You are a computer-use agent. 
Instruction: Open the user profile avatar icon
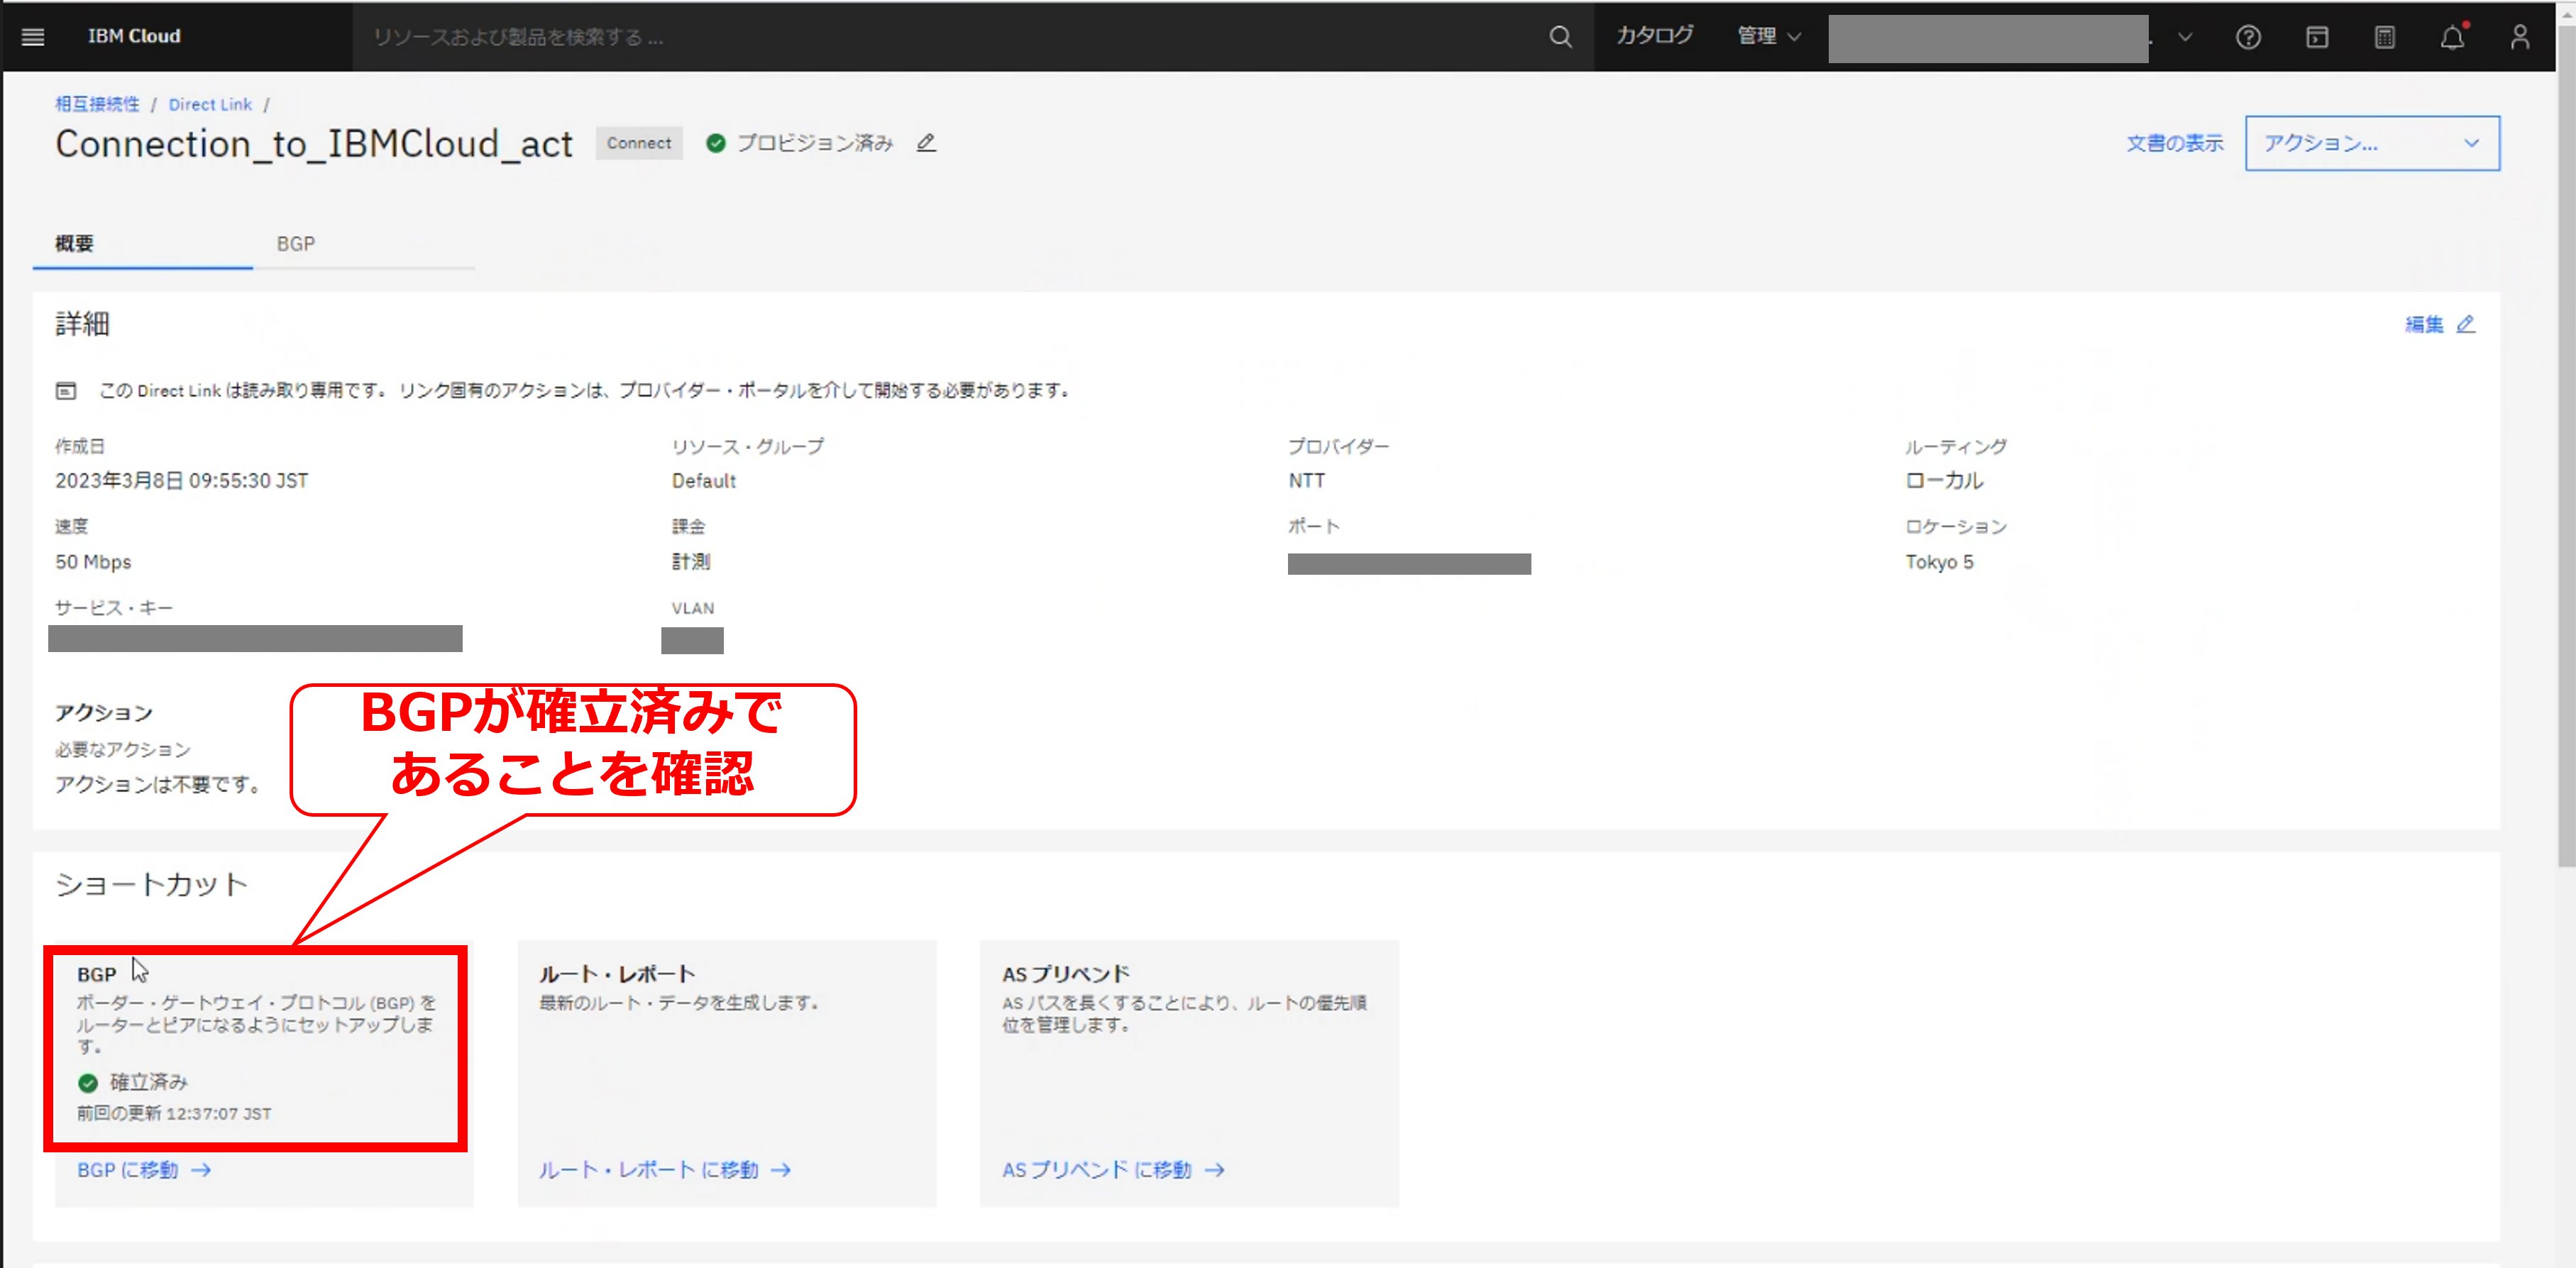coord(2520,37)
